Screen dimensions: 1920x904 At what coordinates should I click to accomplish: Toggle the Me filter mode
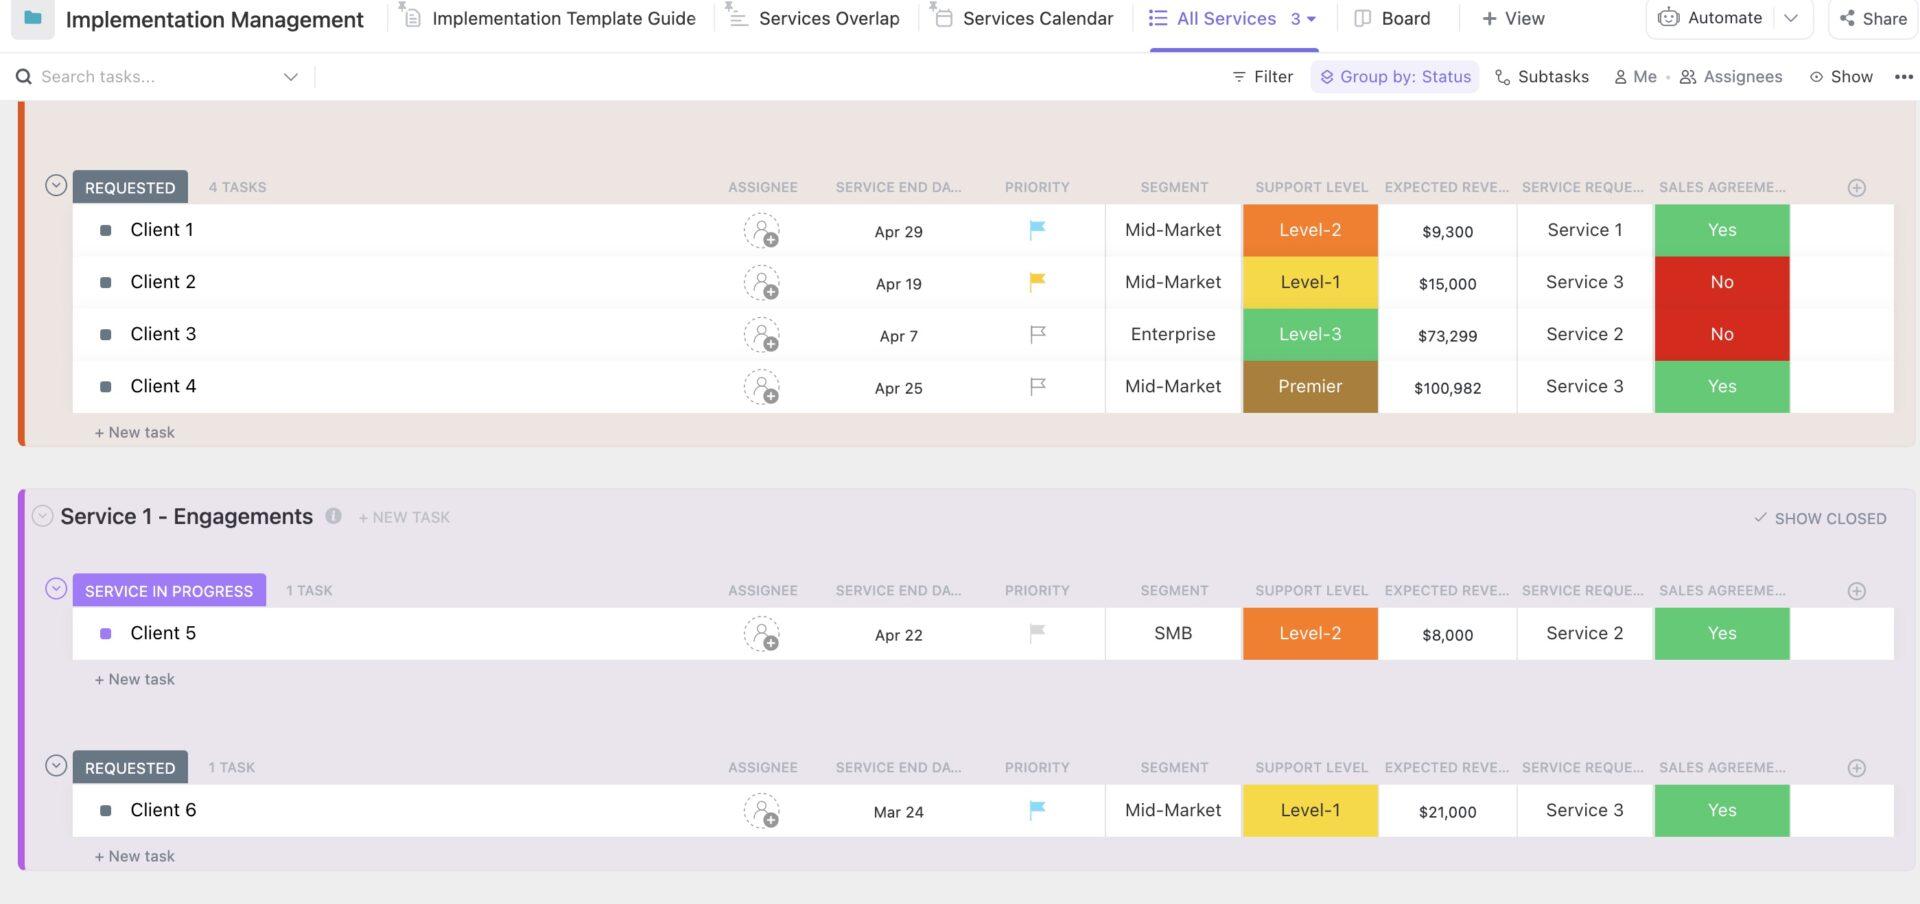click(x=1634, y=76)
